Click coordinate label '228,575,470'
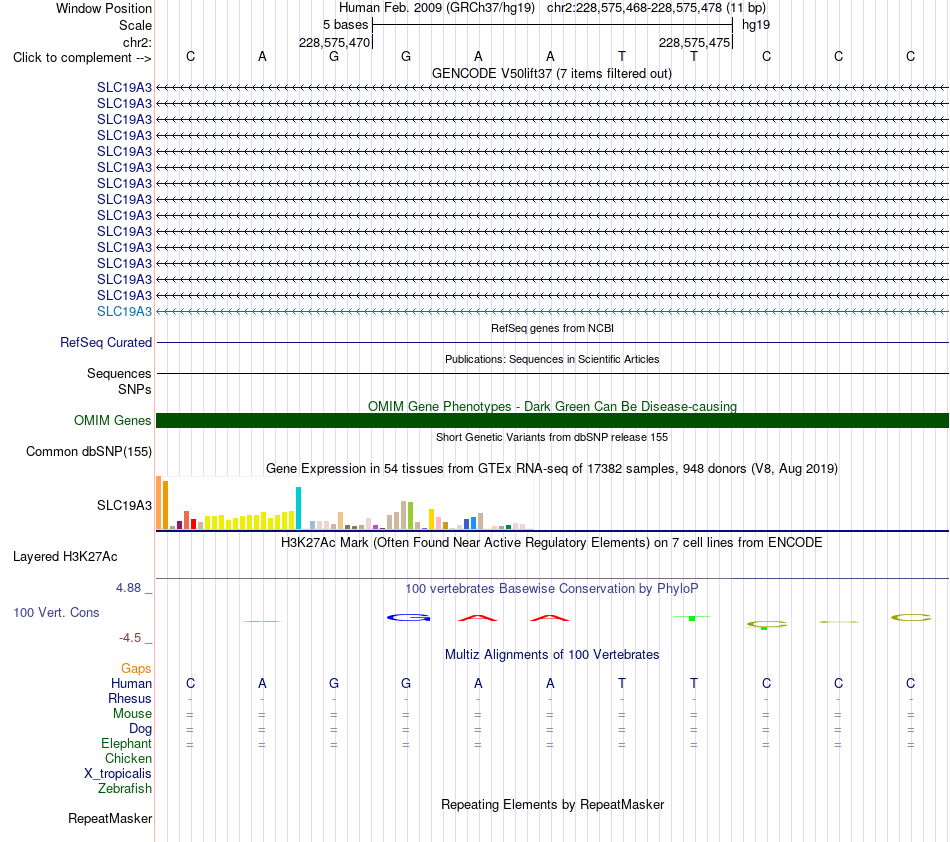This screenshot has height=842, width=950. coord(334,42)
